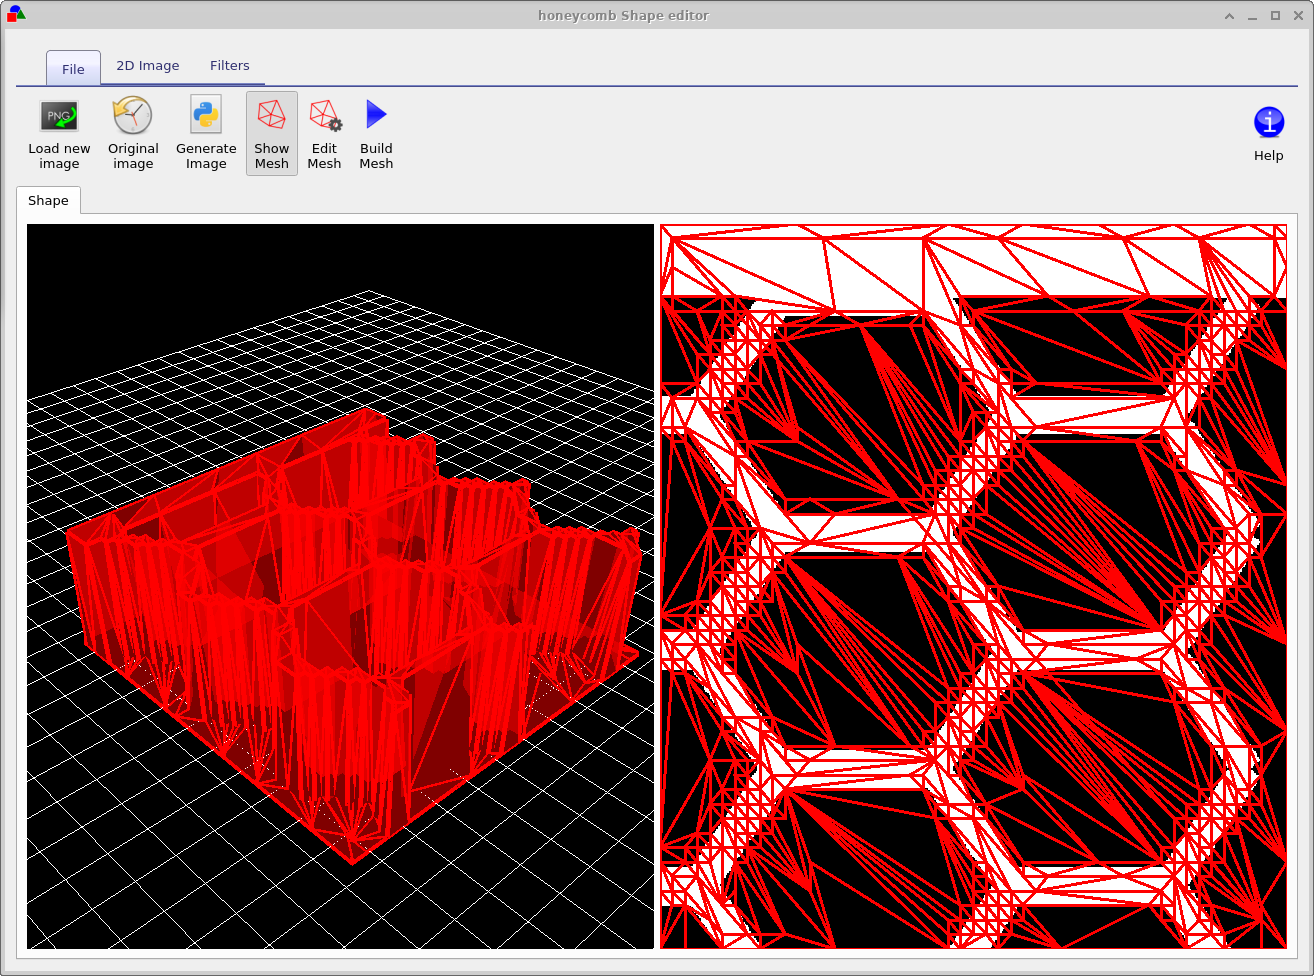This screenshot has width=1314, height=976.
Task: Click the 2D honeycomb mesh image
Action: click(973, 586)
